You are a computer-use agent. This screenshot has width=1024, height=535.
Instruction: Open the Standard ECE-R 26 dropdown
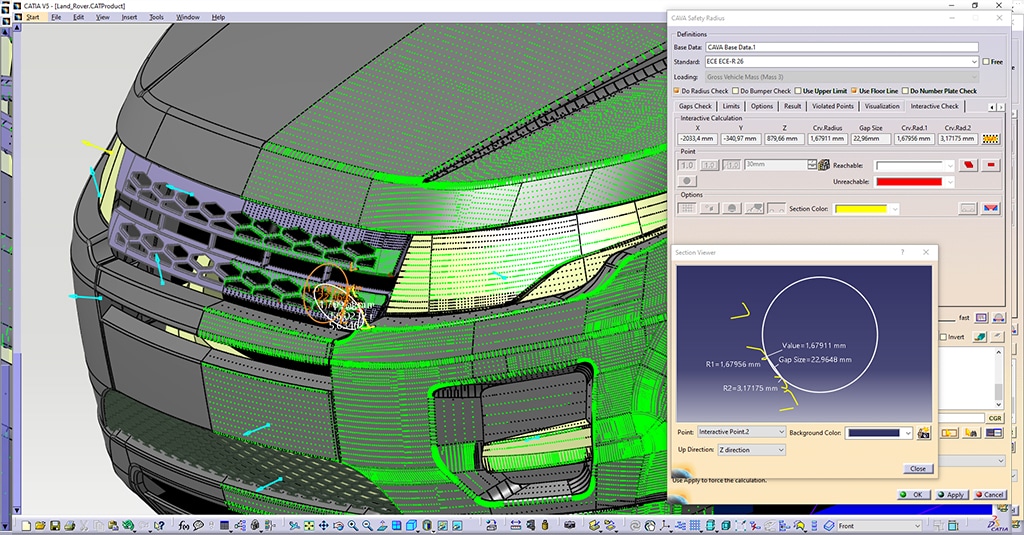pyautogui.click(x=974, y=61)
